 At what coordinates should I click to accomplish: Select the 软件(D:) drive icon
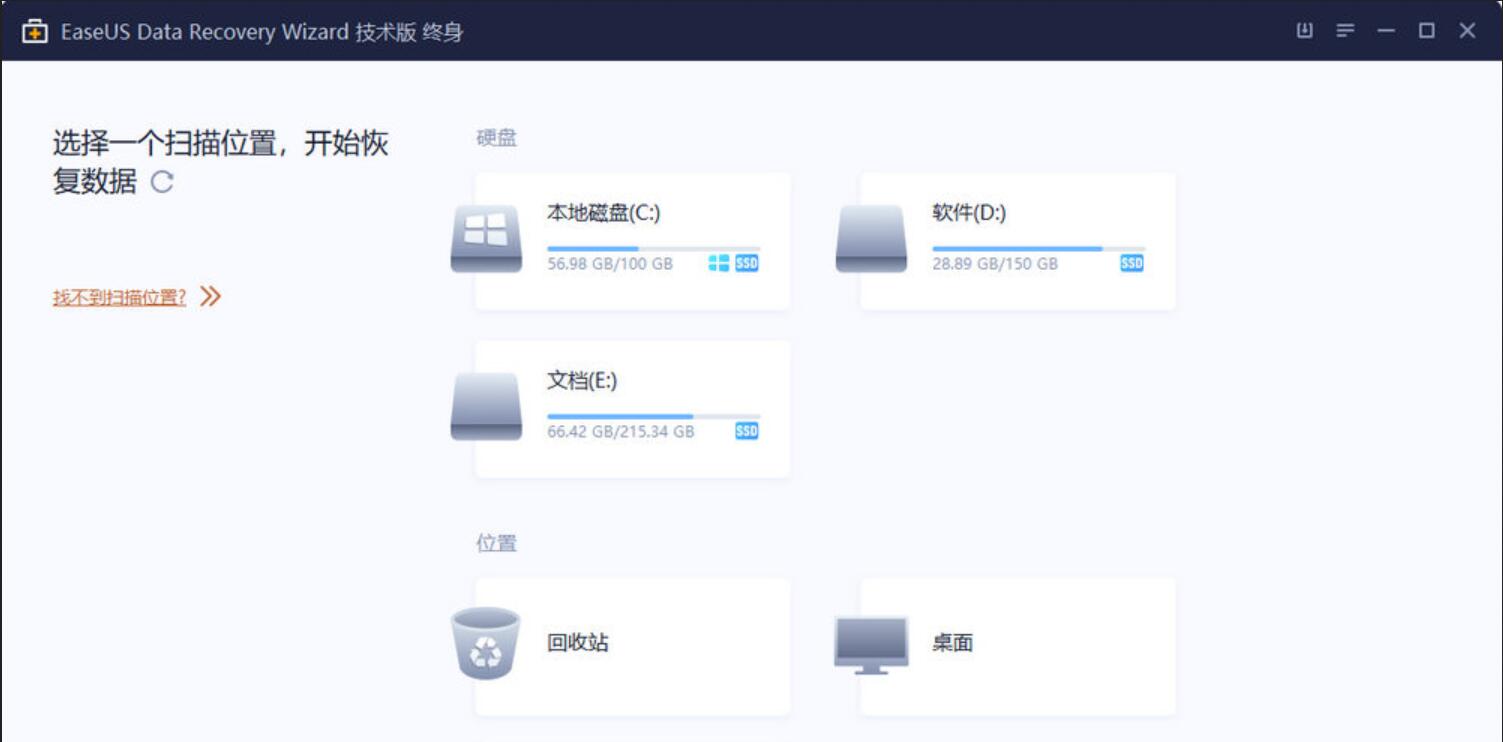871,238
